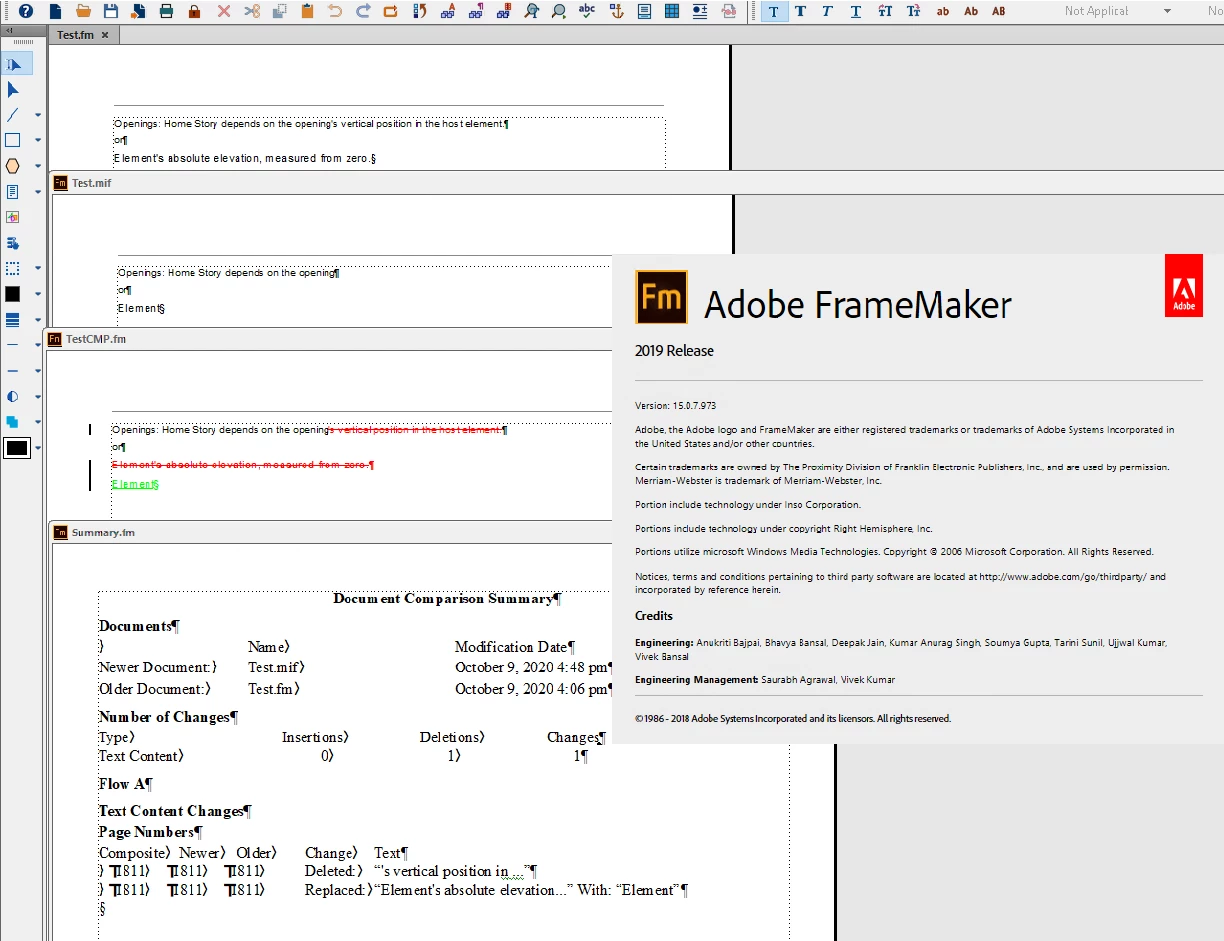1224x941 pixels.
Task: Select the Text Frame tool
Action: [x=13, y=192]
